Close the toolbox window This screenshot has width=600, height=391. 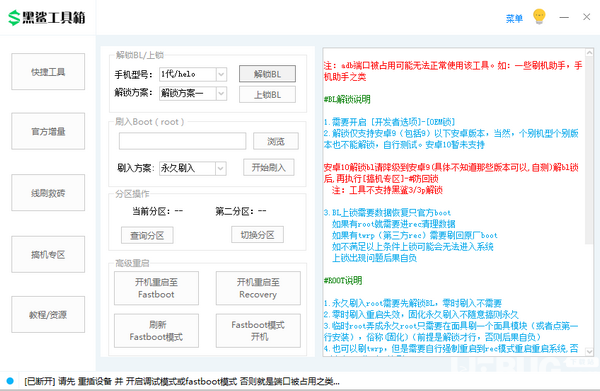[x=586, y=17]
